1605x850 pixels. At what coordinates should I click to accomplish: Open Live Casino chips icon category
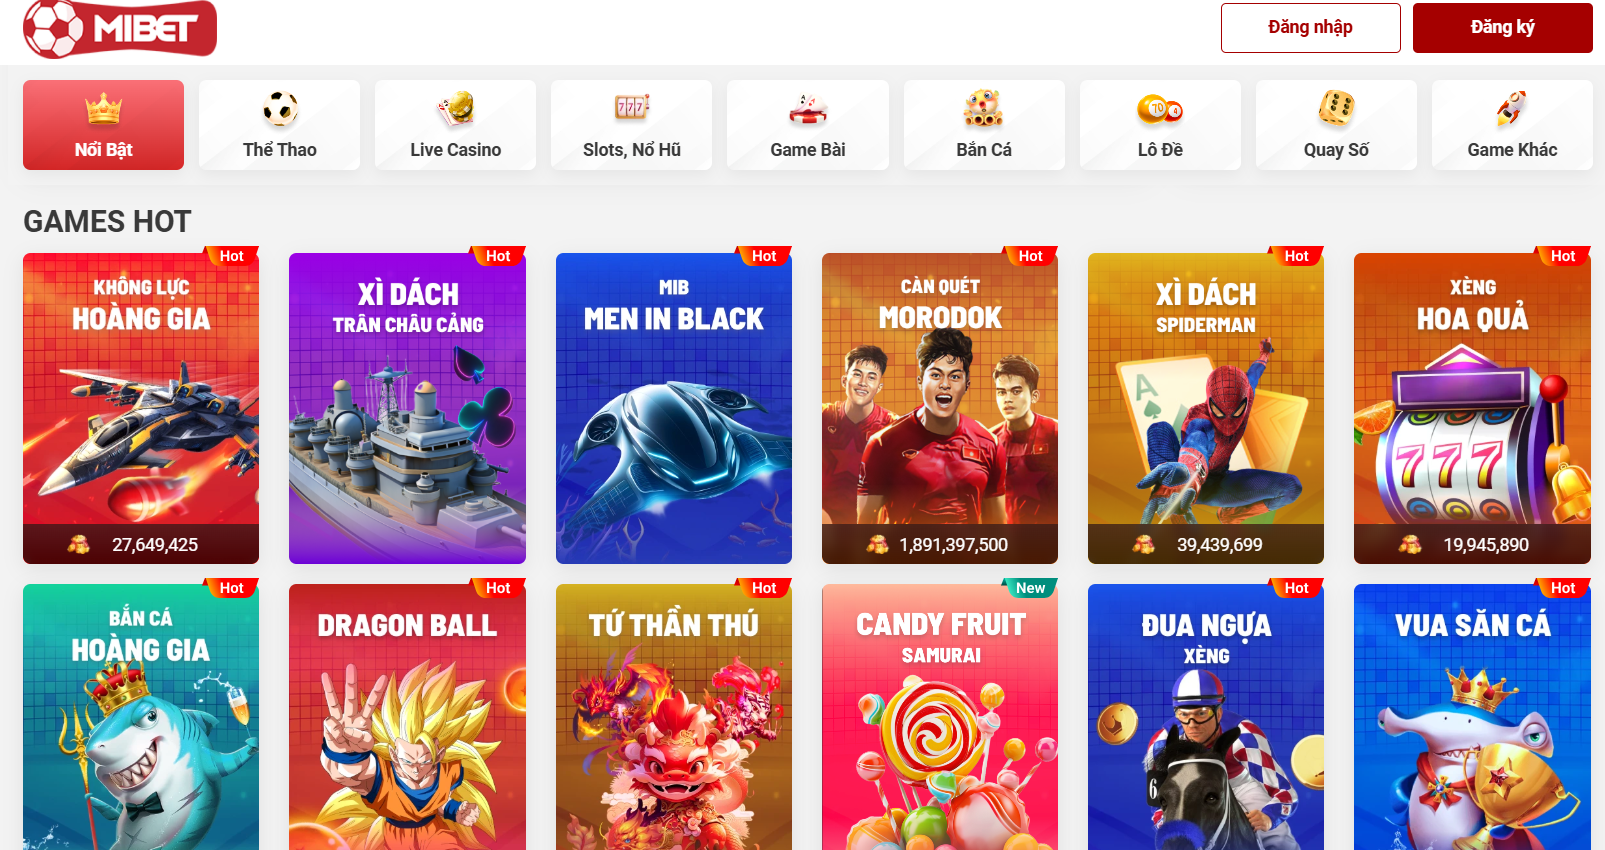455,125
